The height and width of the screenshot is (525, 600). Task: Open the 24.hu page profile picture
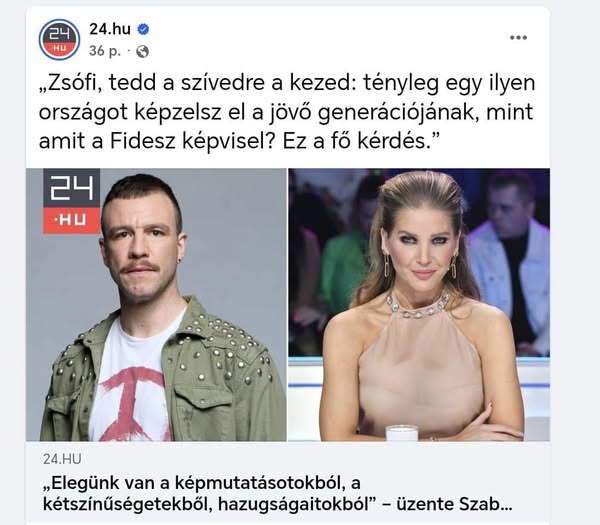59,39
